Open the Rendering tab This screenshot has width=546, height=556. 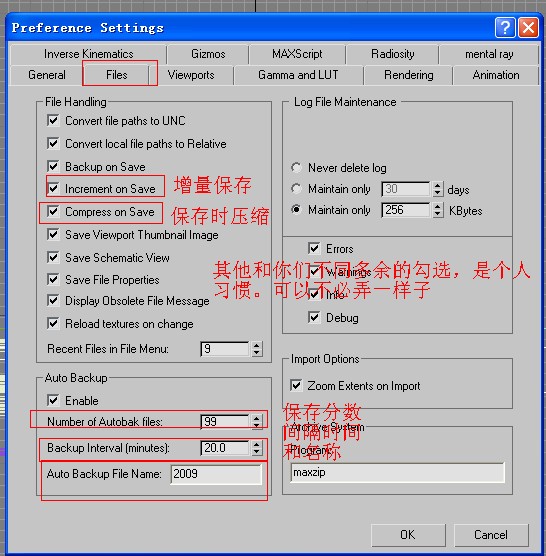pyautogui.click(x=408, y=75)
